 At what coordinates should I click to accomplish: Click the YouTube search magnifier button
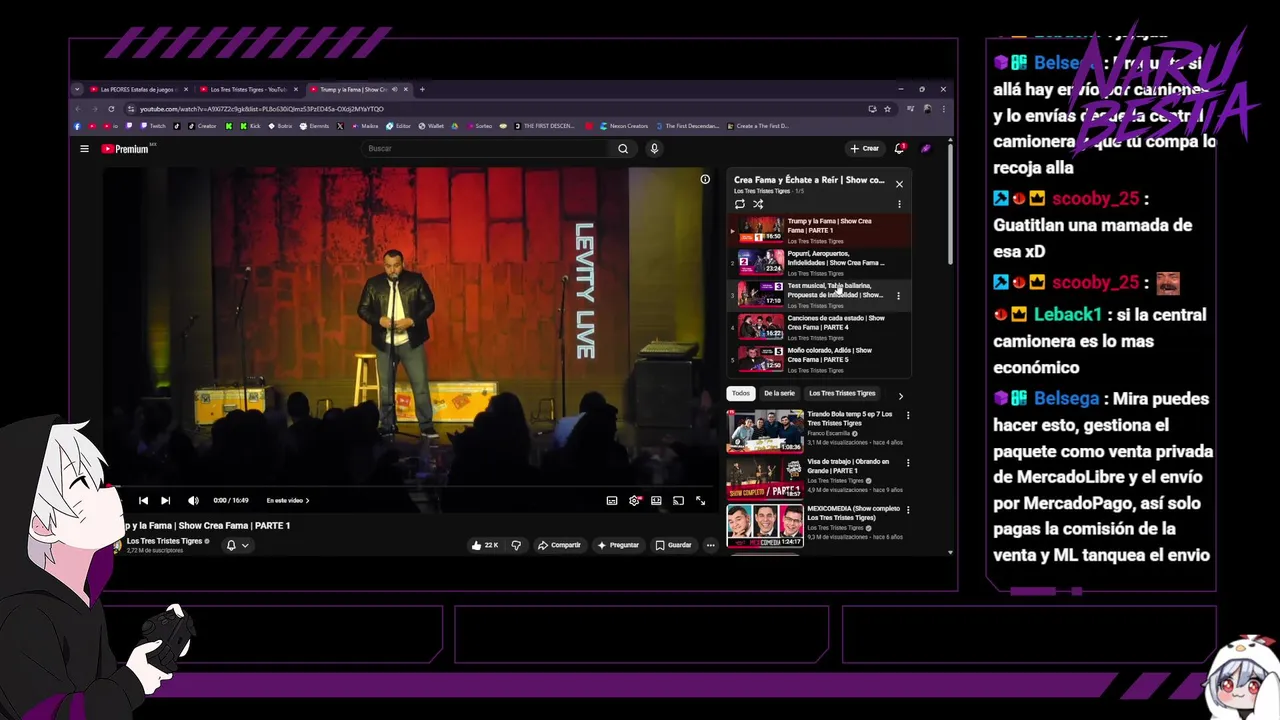tap(623, 149)
